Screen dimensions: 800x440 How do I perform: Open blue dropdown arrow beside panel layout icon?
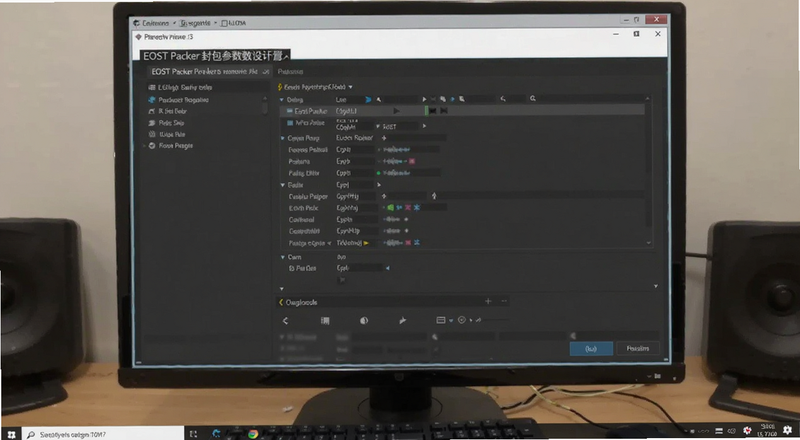point(451,321)
